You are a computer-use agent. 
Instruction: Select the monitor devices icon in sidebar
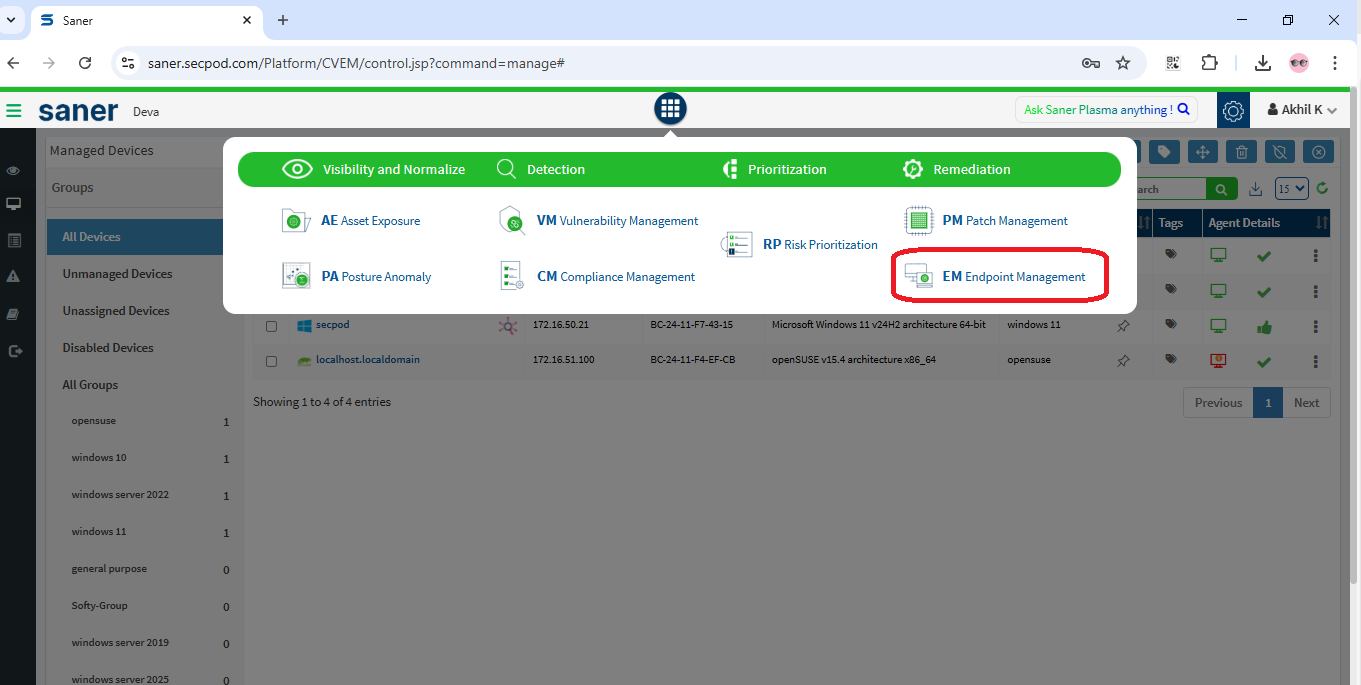coord(14,204)
